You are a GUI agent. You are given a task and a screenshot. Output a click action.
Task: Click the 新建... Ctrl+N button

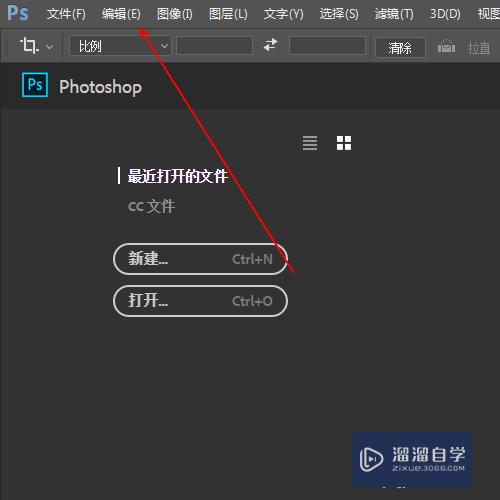(x=200, y=259)
